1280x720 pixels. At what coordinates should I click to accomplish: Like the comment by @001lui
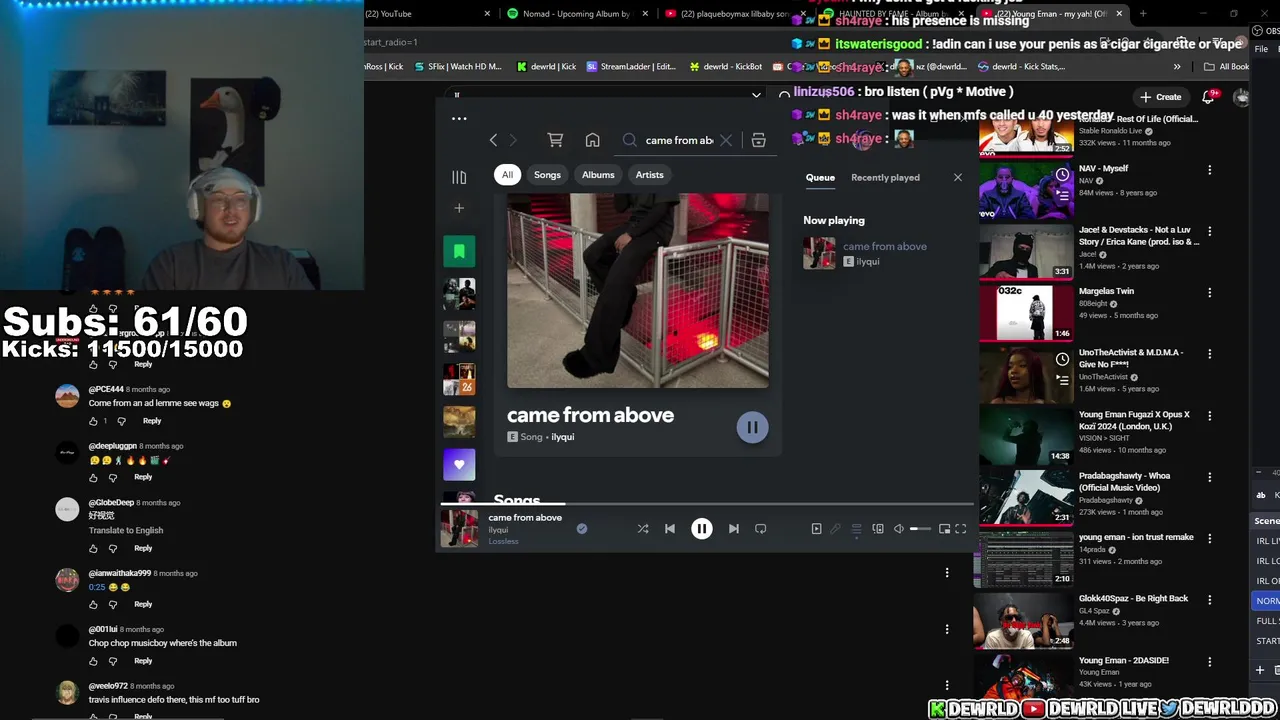[94, 661]
